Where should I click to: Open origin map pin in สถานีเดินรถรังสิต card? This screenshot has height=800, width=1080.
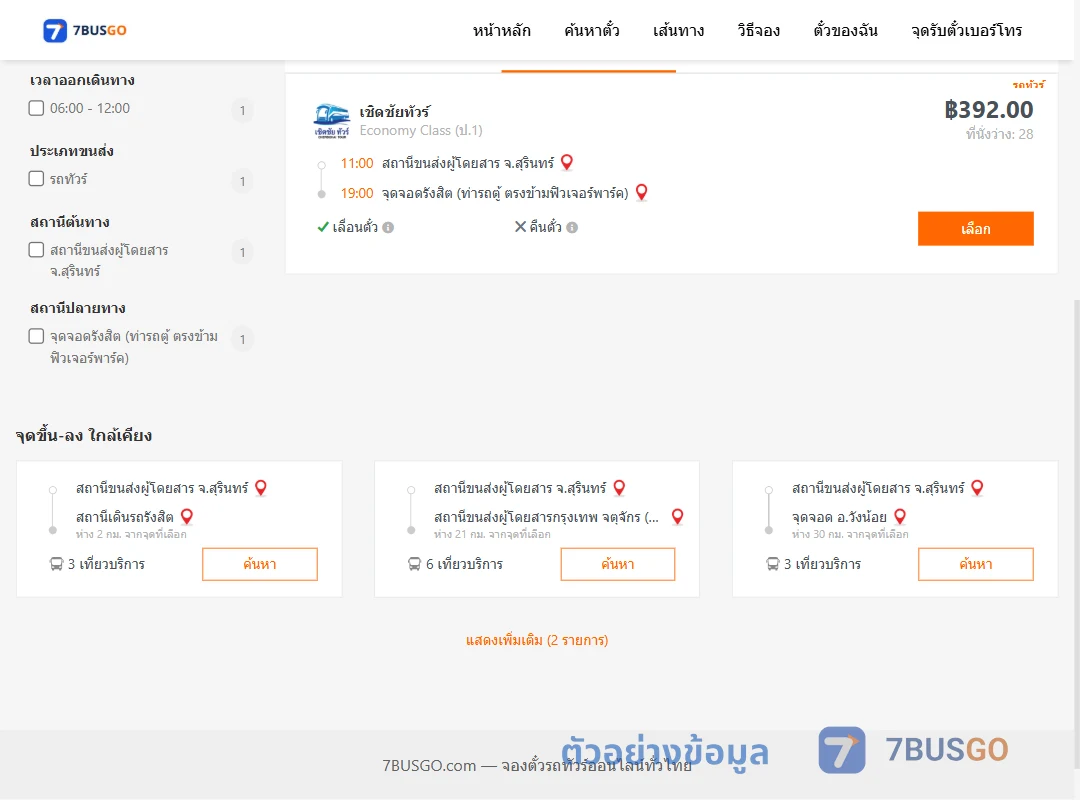tap(261, 488)
